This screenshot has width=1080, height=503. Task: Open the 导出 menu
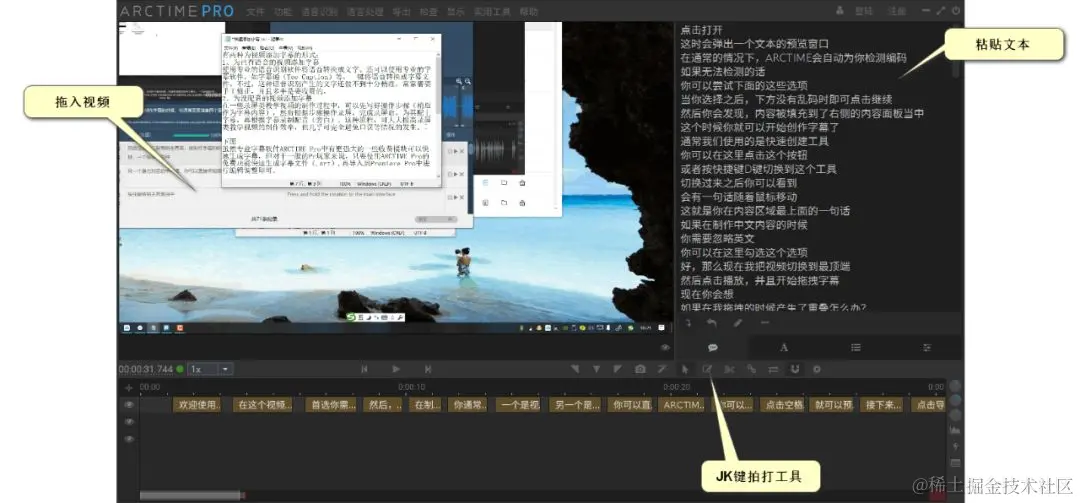coord(401,12)
